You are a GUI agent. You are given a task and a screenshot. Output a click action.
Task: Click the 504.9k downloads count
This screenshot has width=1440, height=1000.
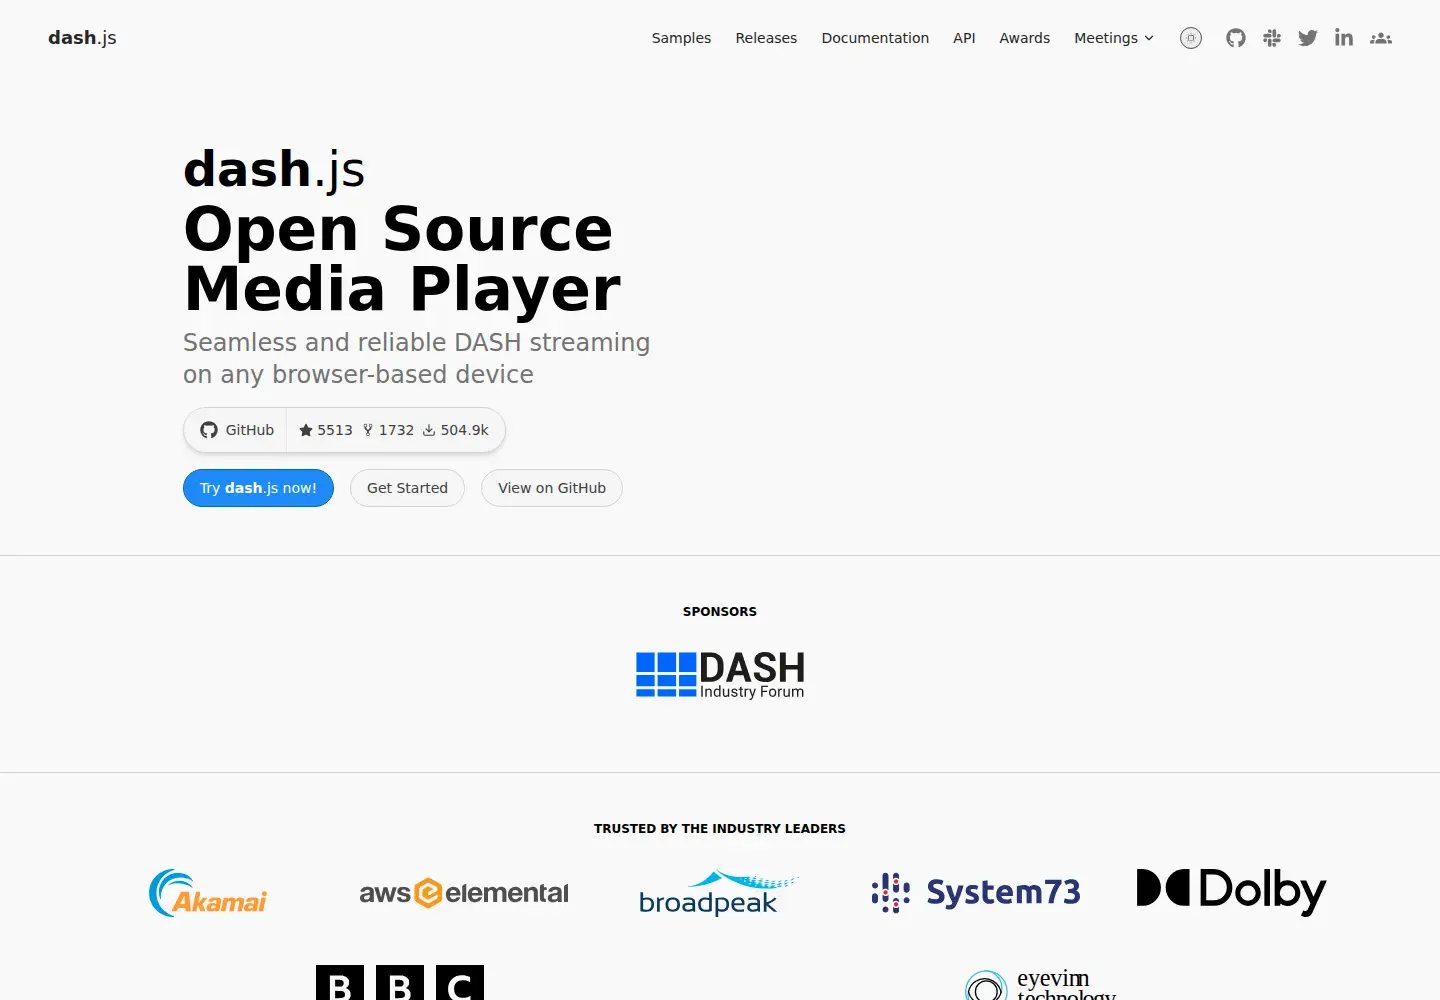[x=456, y=430]
